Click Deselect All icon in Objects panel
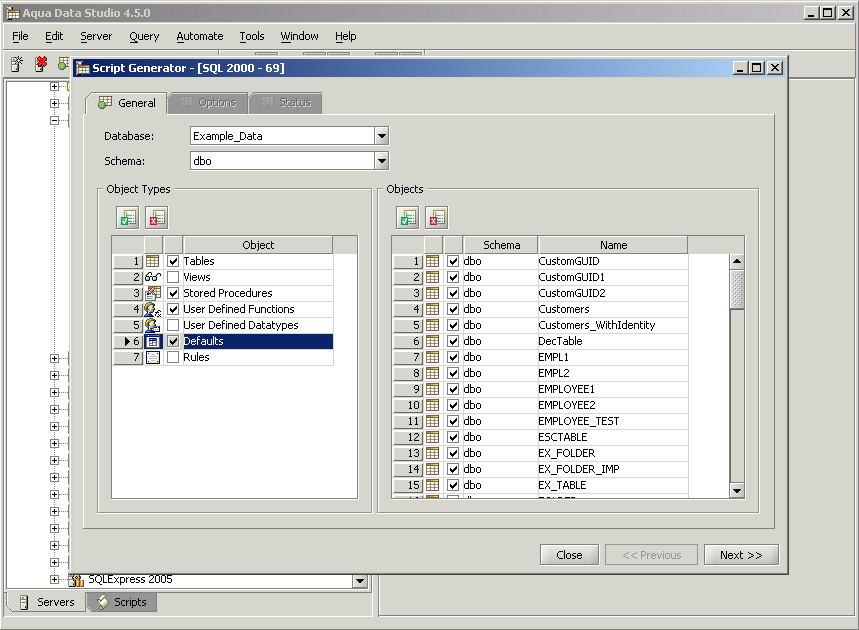The image size is (859, 630). click(x=437, y=217)
